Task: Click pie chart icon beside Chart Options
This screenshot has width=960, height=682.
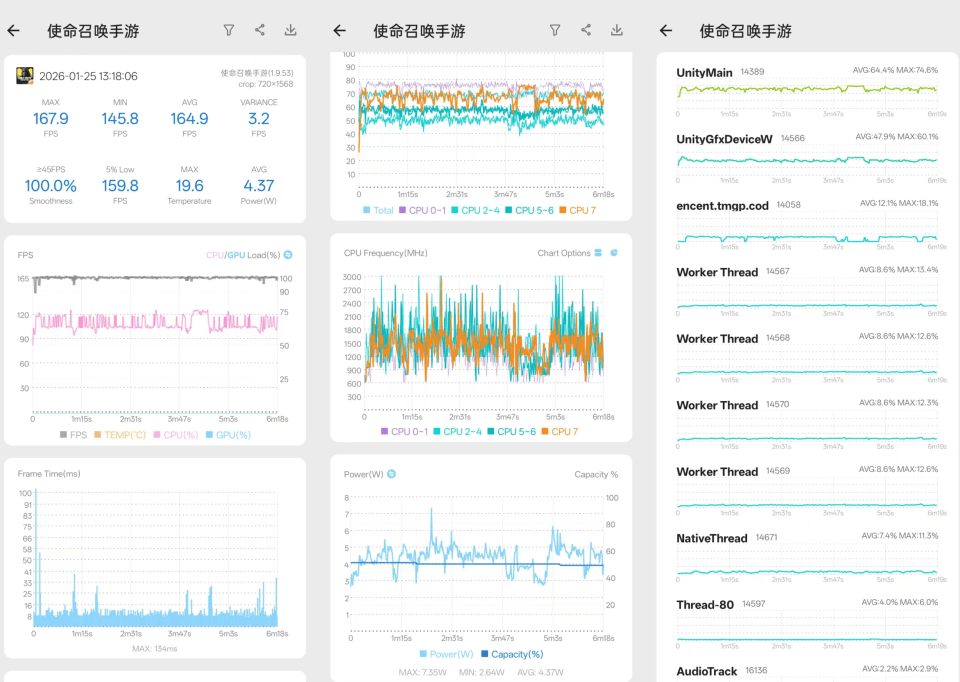Action: 614,253
